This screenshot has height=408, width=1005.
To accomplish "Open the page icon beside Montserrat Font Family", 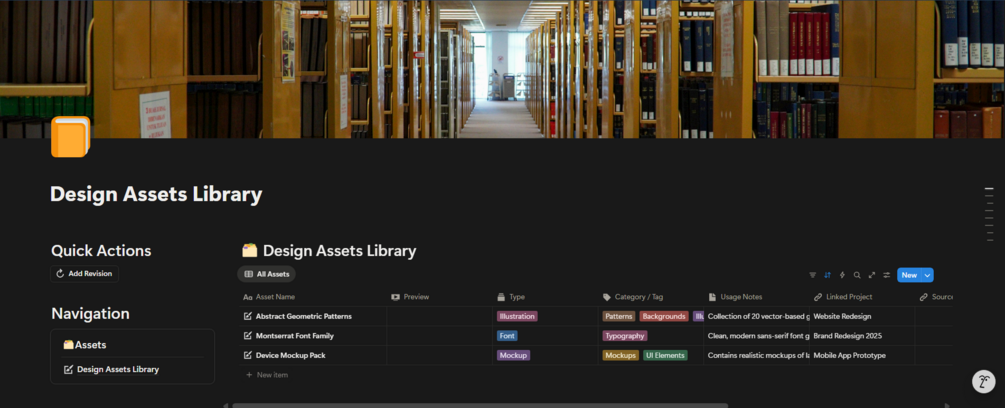I will click(x=248, y=336).
